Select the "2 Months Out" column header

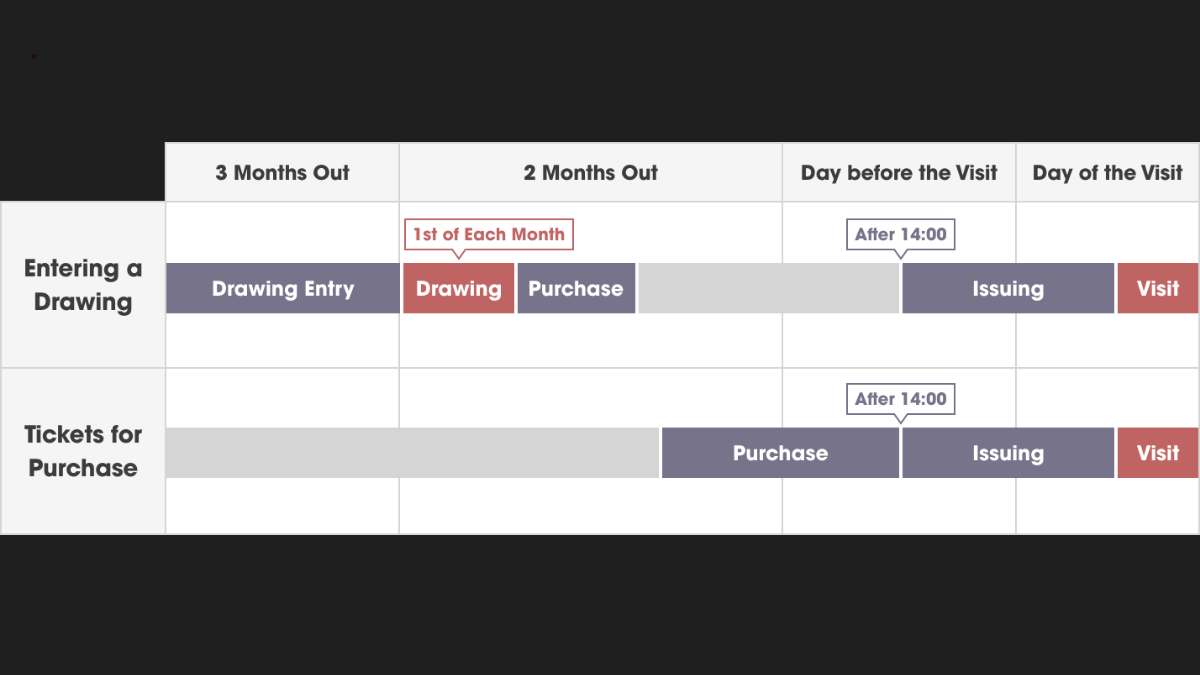(x=590, y=173)
